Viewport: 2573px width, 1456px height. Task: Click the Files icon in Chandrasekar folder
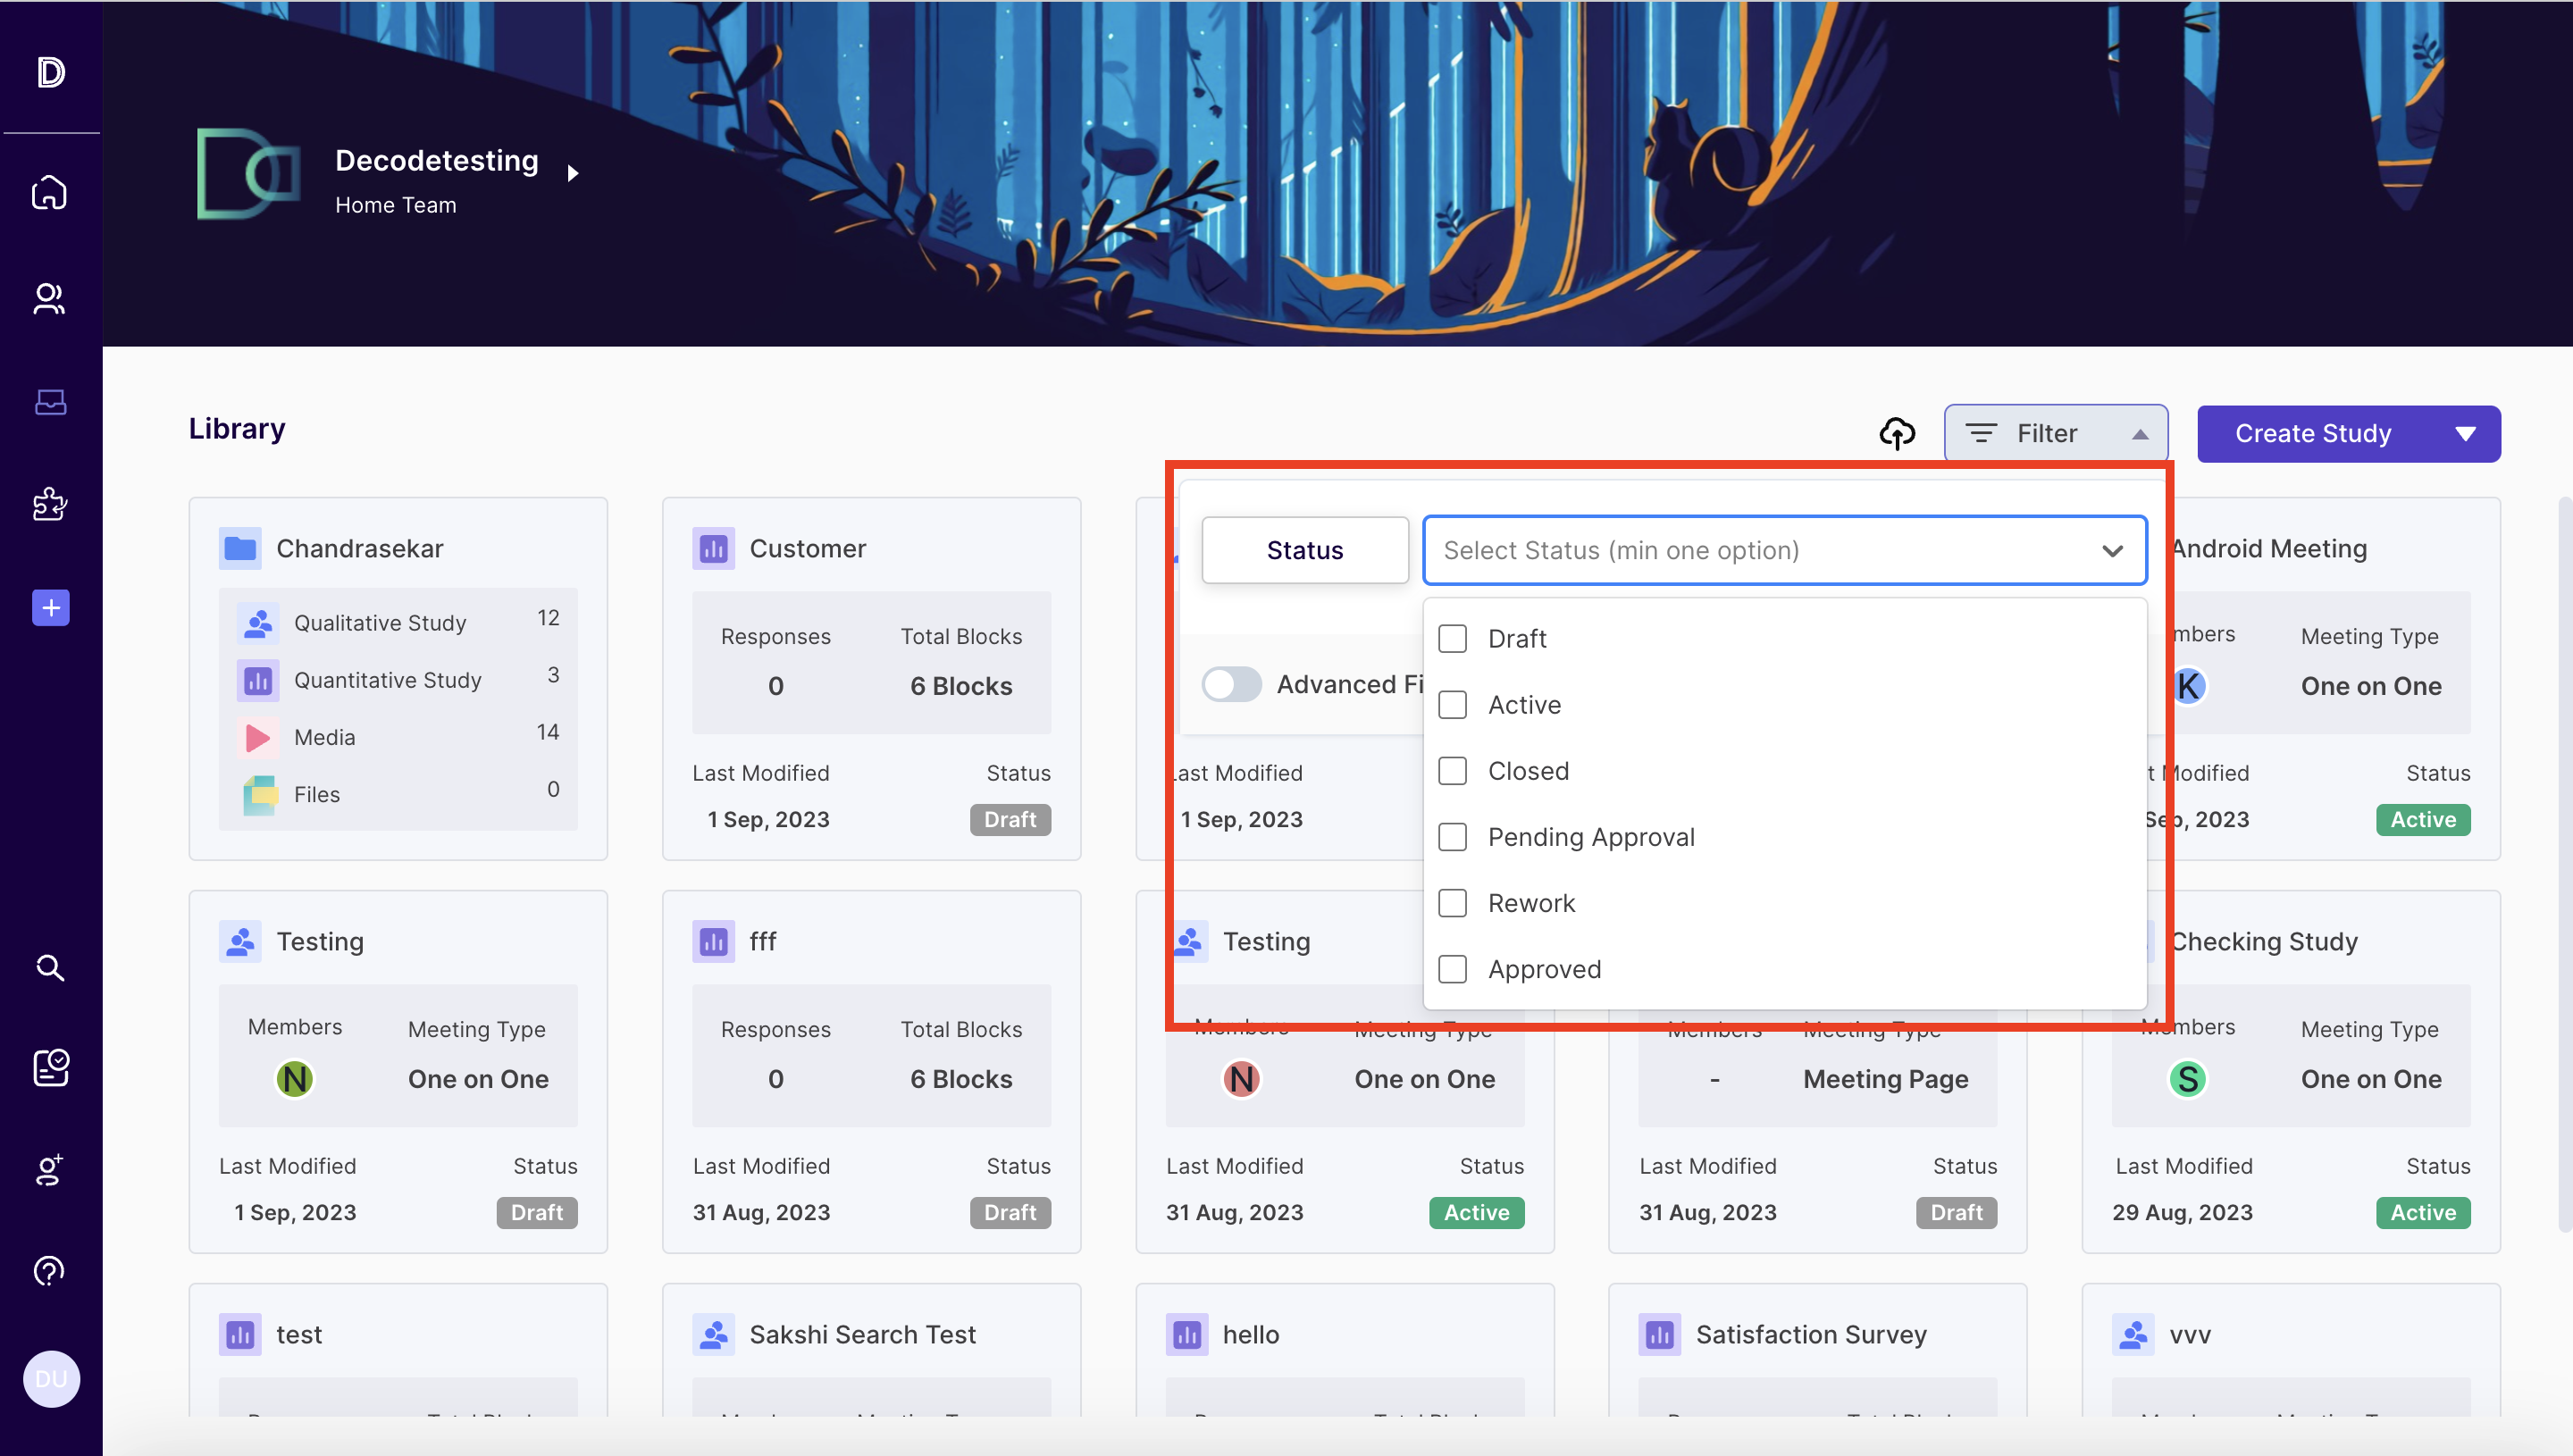click(x=260, y=794)
